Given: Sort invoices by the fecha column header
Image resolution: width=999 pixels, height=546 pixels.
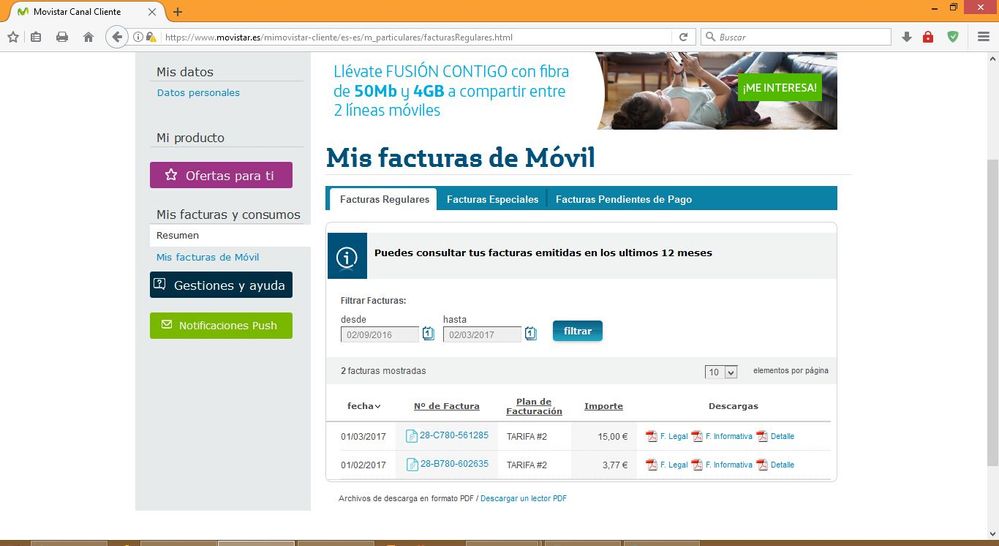Looking at the screenshot, I should tap(364, 406).
